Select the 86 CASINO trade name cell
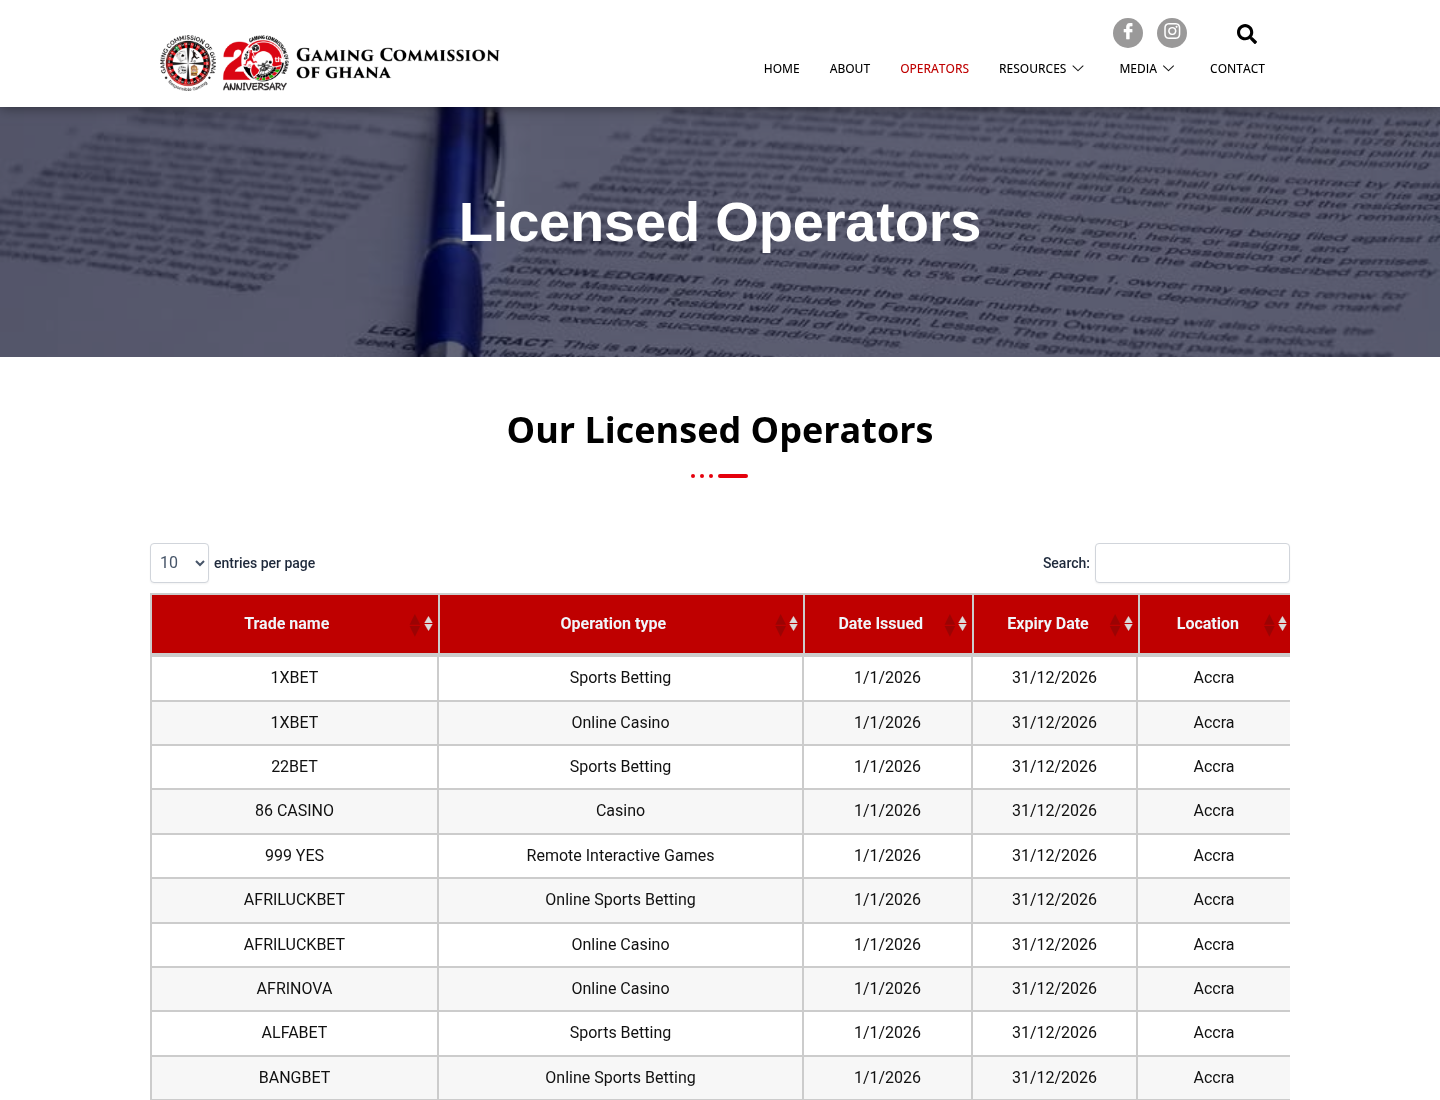Viewport: 1440px width, 1100px height. 294,811
